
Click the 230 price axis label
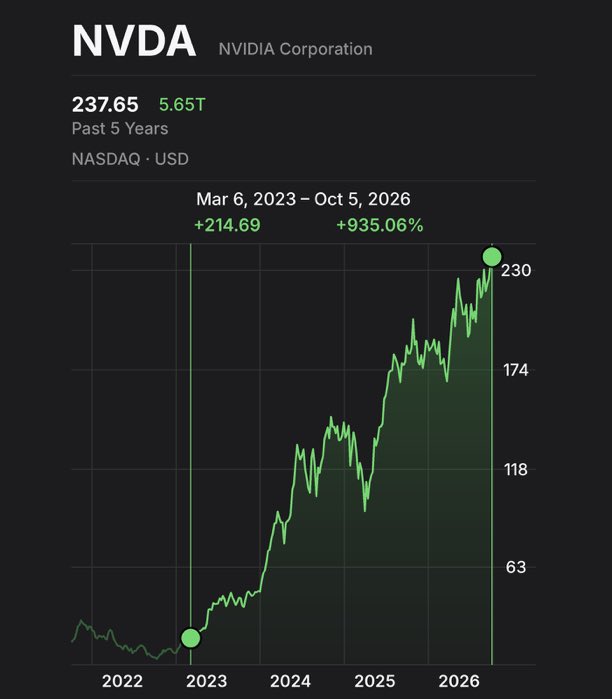(x=516, y=271)
